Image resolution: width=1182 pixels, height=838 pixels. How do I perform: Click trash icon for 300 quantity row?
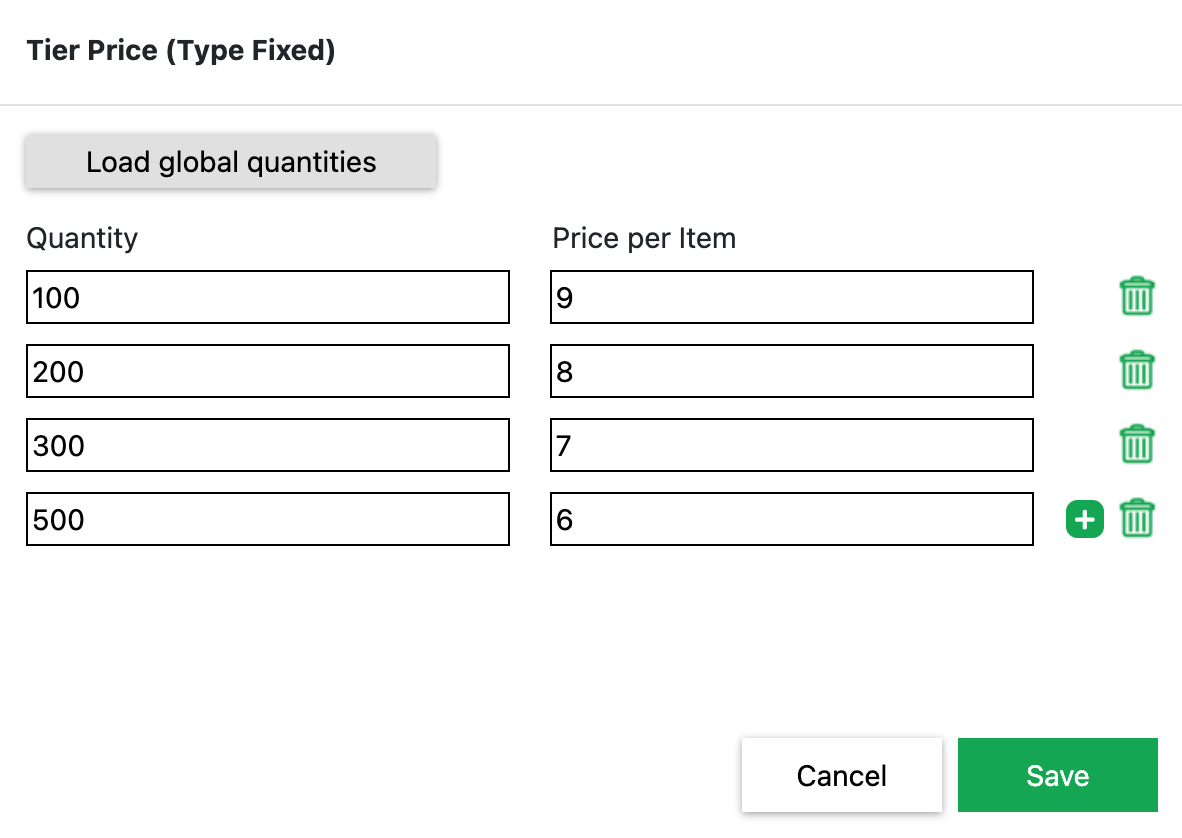coord(1136,445)
